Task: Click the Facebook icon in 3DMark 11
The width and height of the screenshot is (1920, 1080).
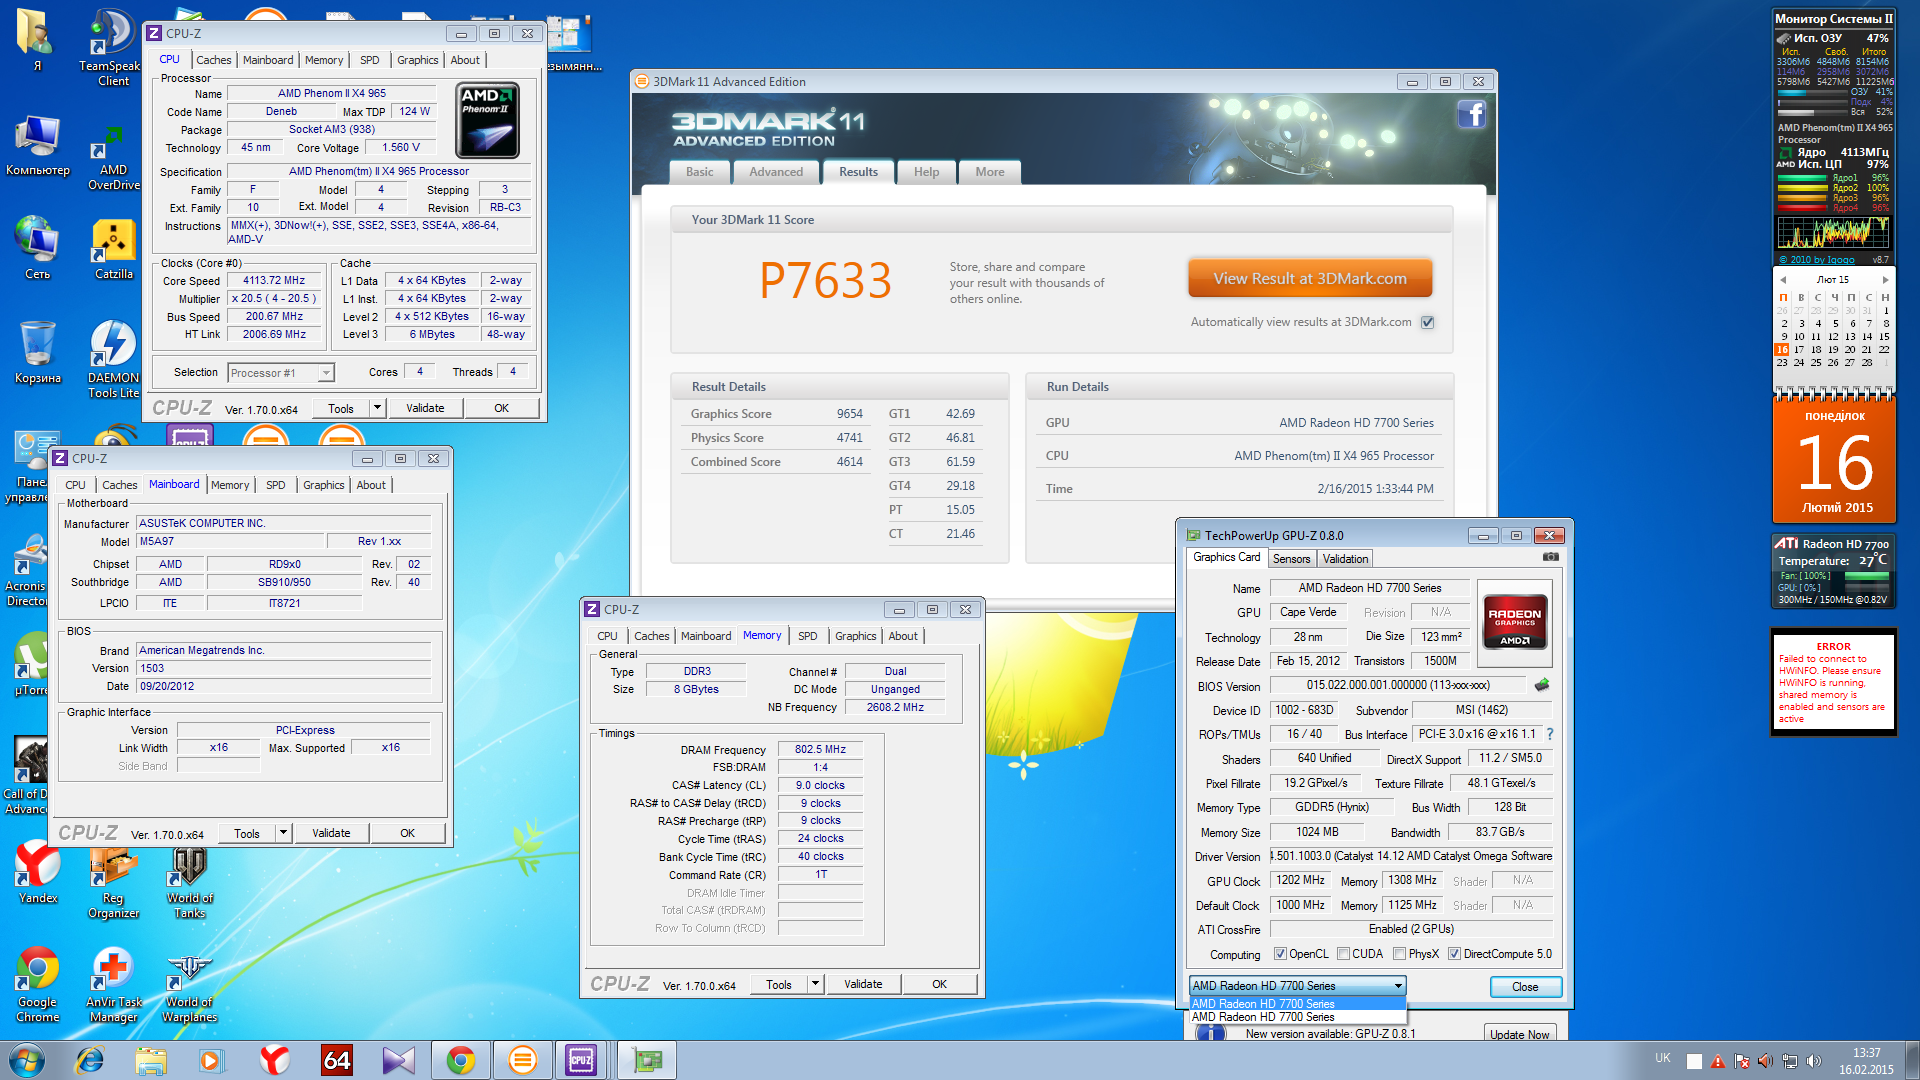Action: click(x=1471, y=114)
